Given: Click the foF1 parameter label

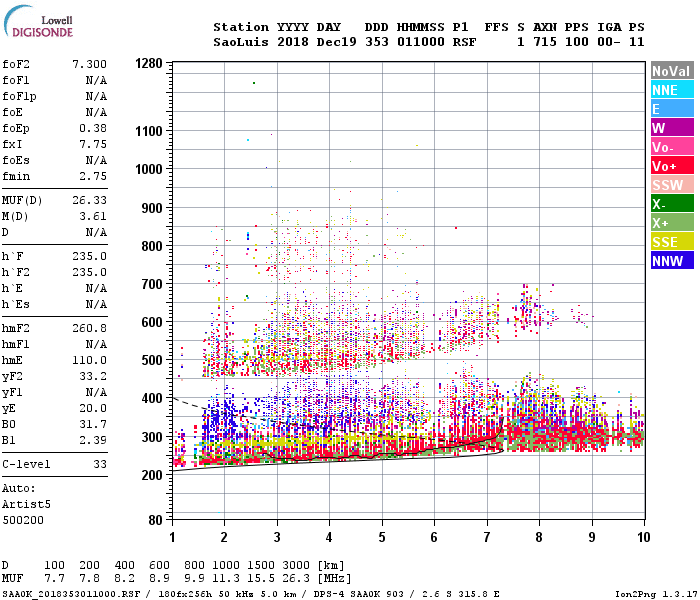Looking at the screenshot, I should click(x=16, y=80).
